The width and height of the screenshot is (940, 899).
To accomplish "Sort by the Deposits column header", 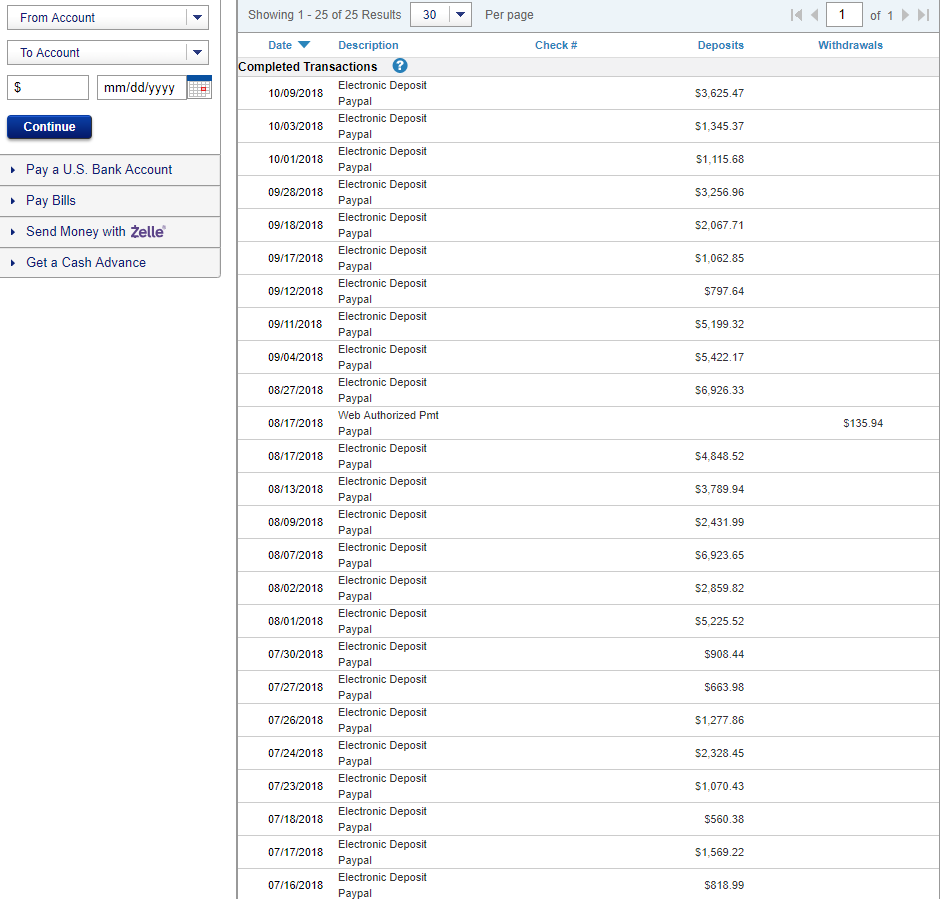I will [721, 45].
